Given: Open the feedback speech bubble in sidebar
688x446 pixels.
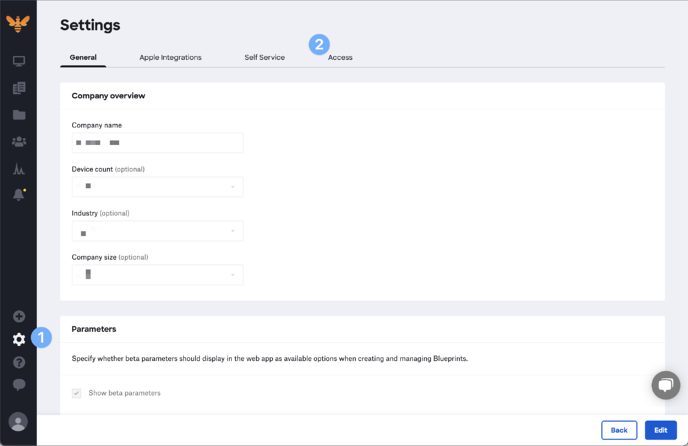Looking at the screenshot, I should 19,385.
